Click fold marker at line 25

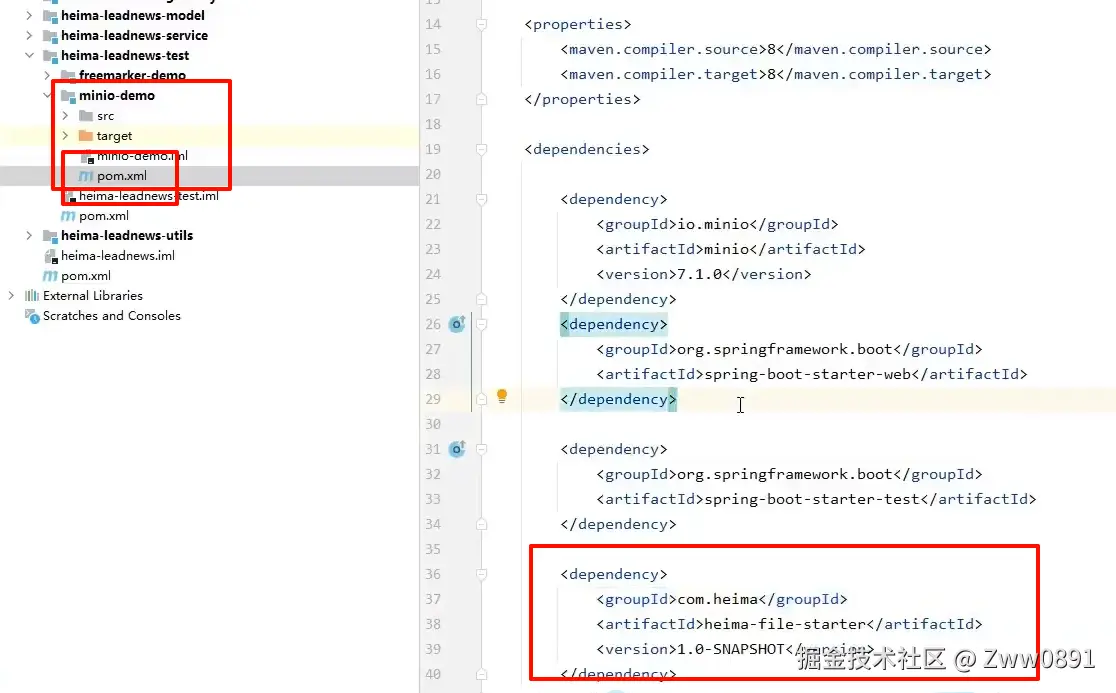tap(481, 299)
